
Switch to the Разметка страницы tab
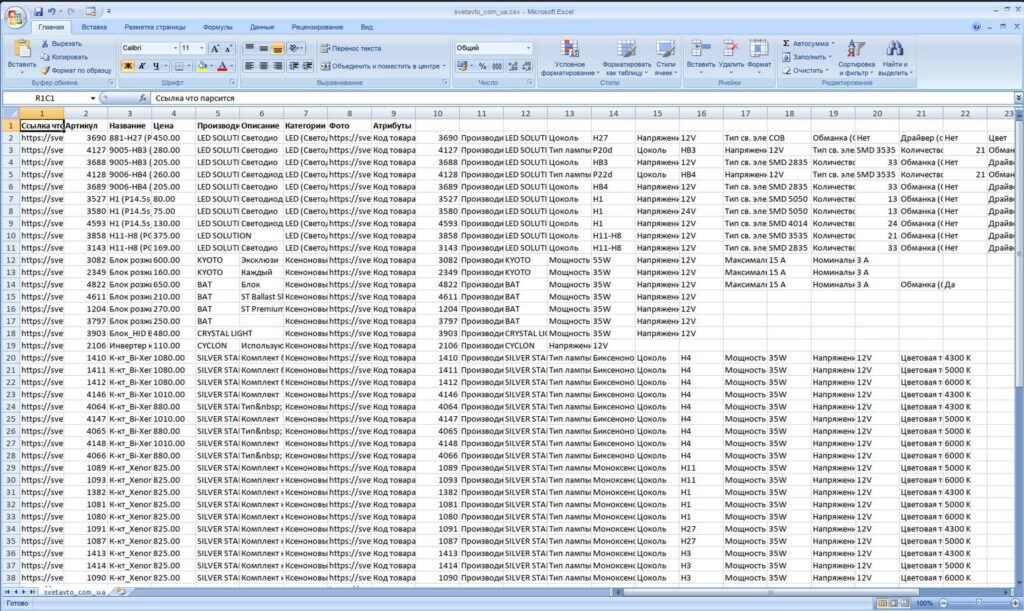pos(155,27)
